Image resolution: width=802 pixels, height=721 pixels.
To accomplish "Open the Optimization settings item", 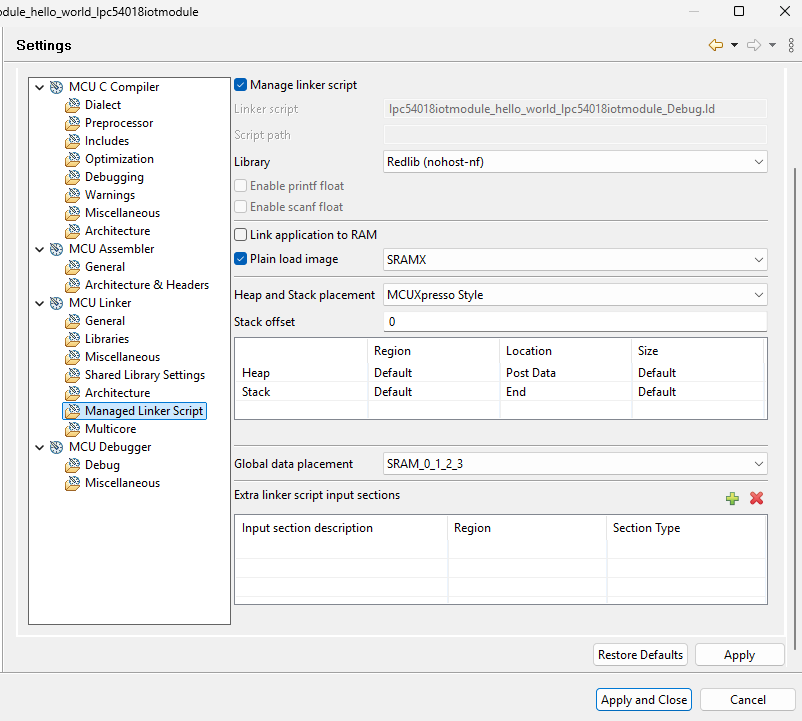I will pos(119,159).
